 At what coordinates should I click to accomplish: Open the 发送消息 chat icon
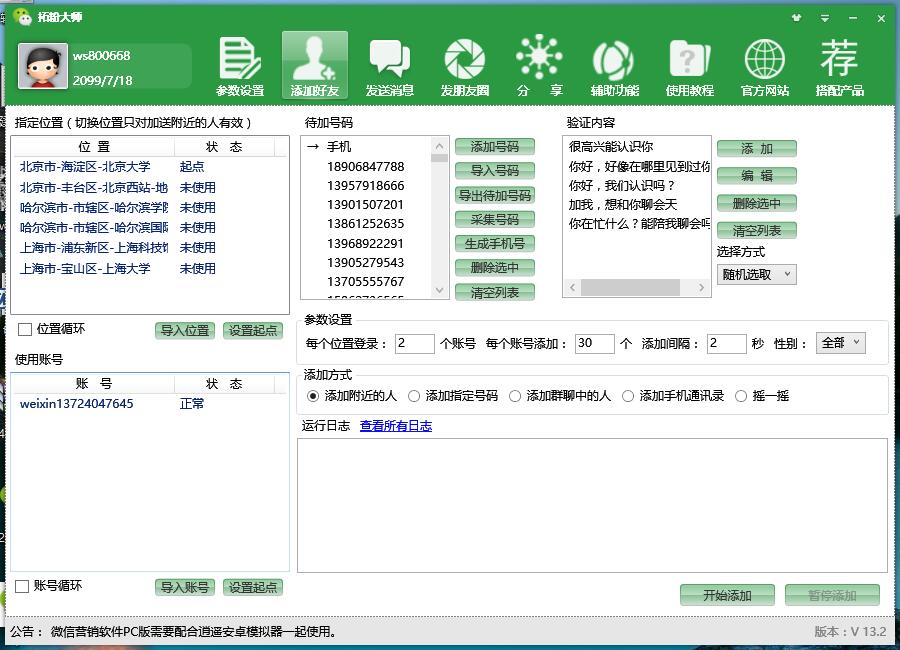tap(390, 66)
